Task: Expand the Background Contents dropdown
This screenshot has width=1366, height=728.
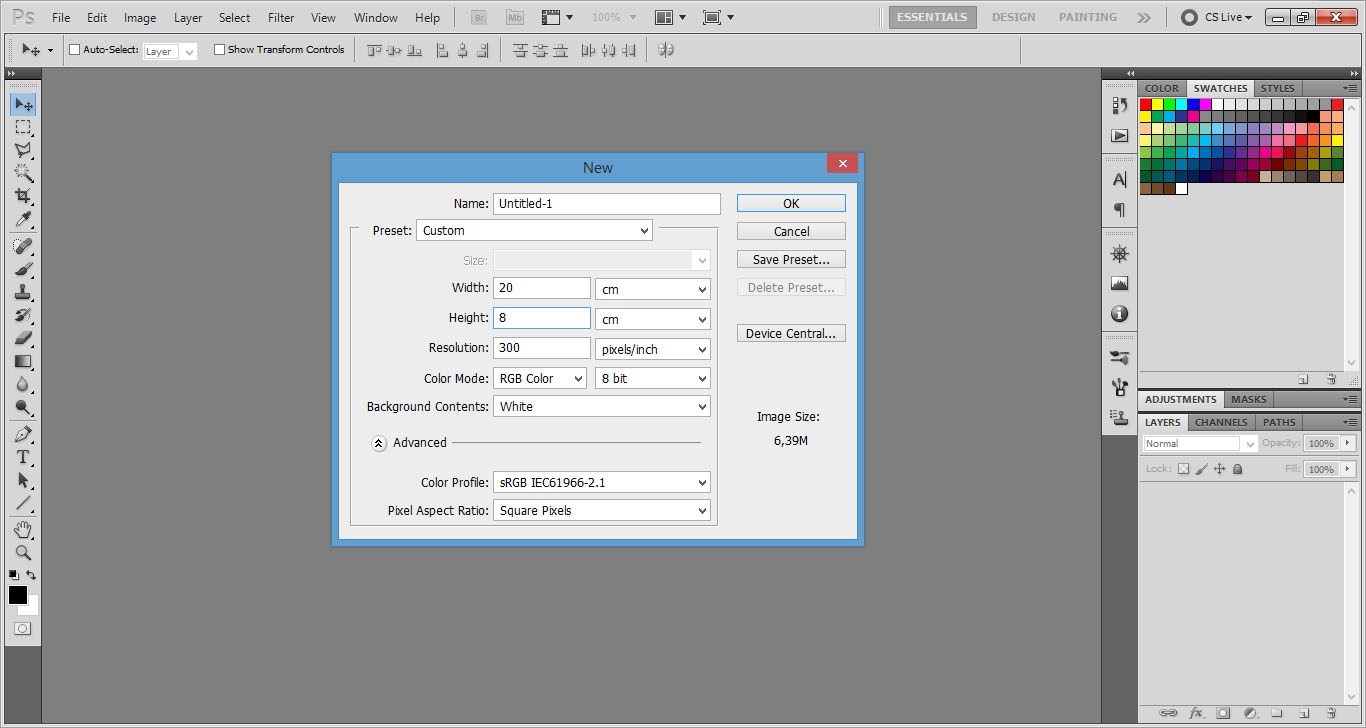Action: click(602, 407)
